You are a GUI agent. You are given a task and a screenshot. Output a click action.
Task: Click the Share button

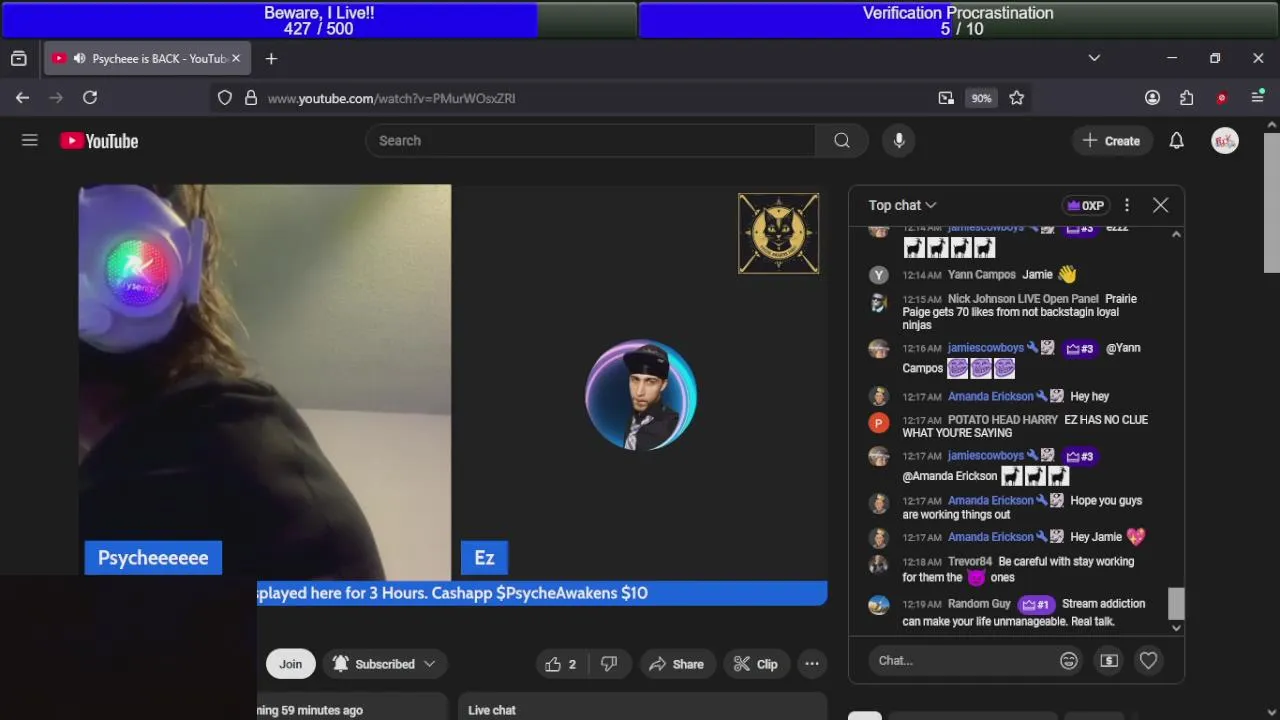pos(676,664)
